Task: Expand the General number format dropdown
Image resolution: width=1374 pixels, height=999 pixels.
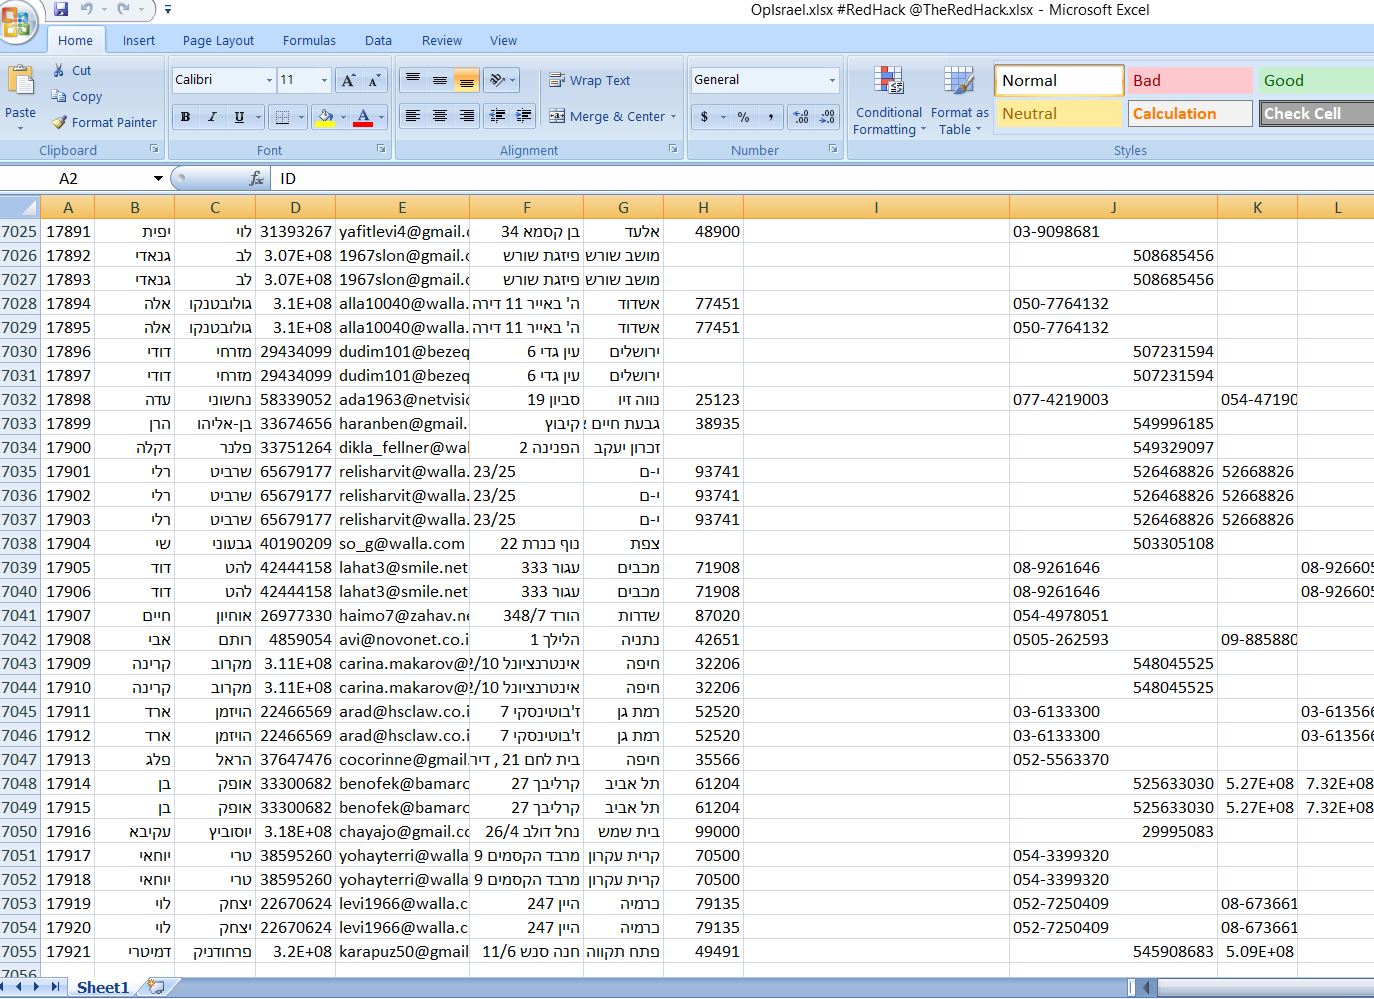Action: tap(831, 80)
